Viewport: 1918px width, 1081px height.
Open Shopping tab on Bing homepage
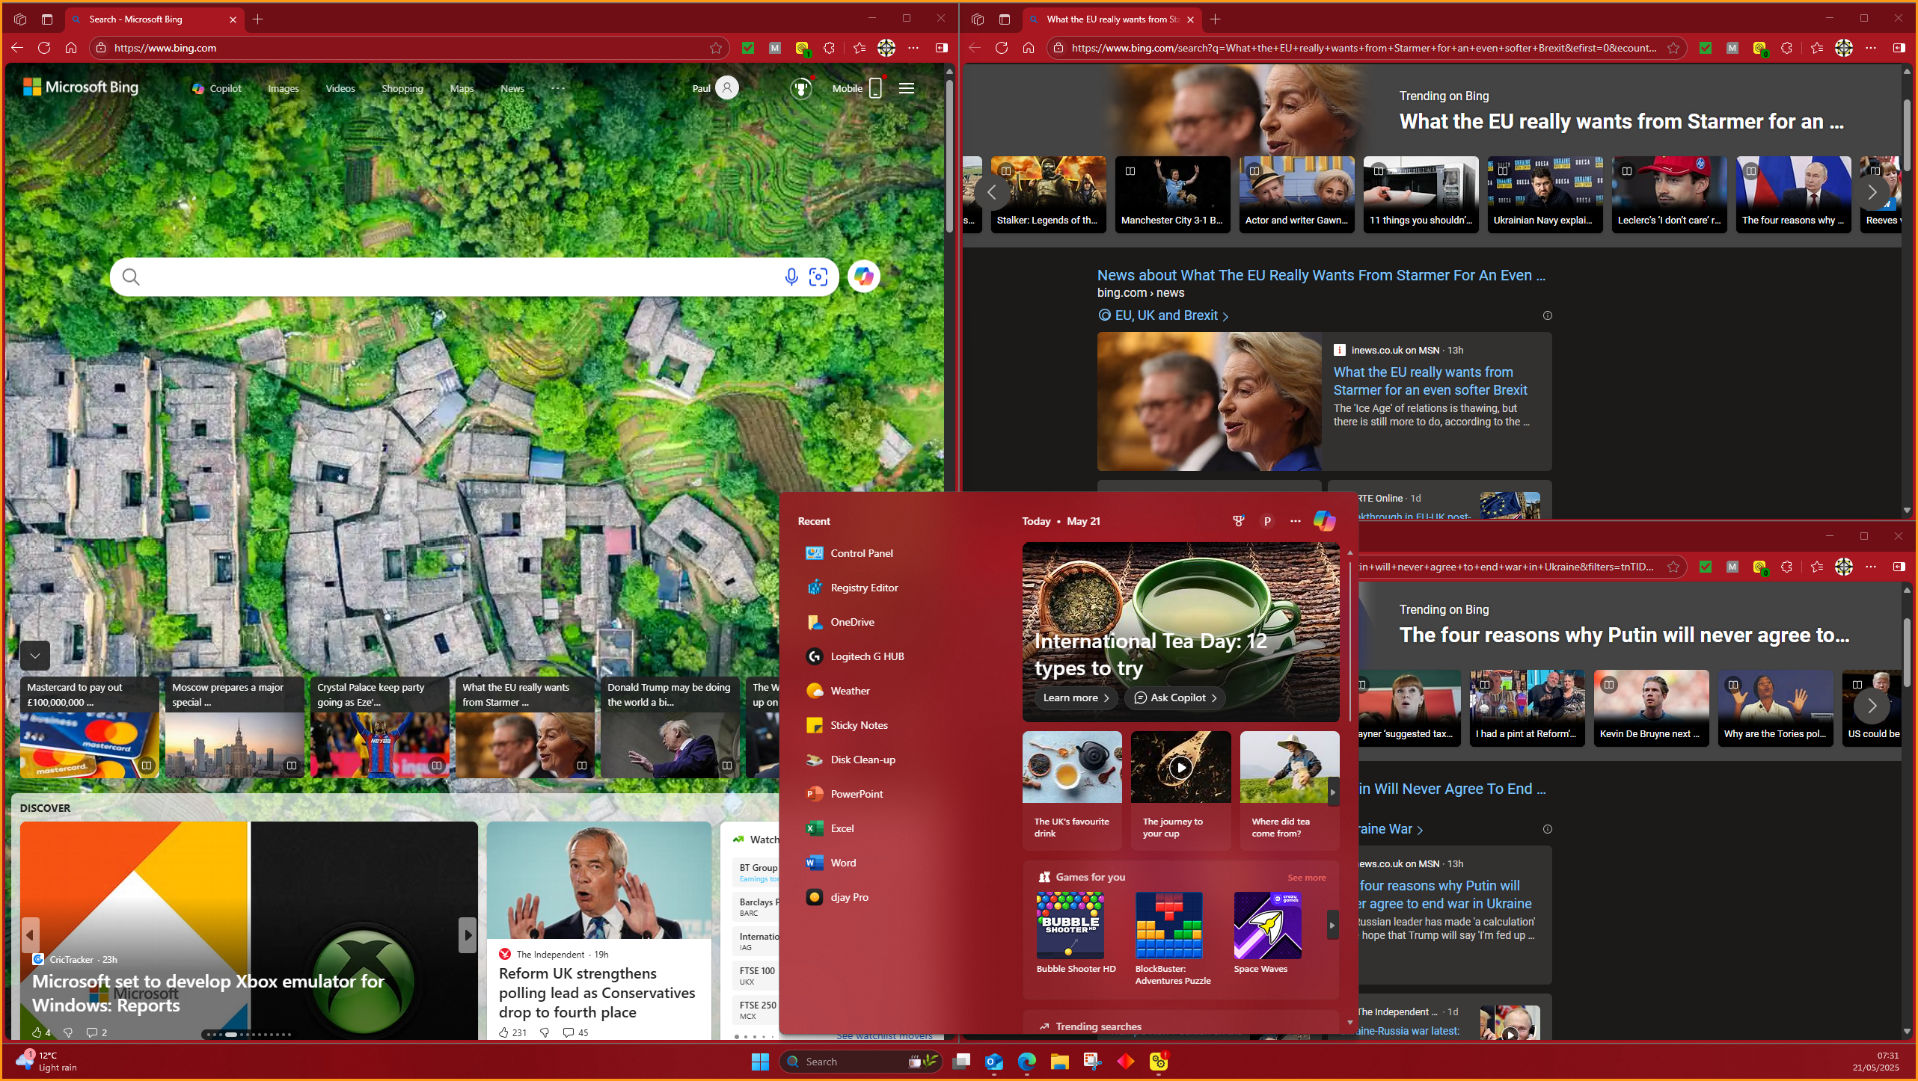point(402,89)
